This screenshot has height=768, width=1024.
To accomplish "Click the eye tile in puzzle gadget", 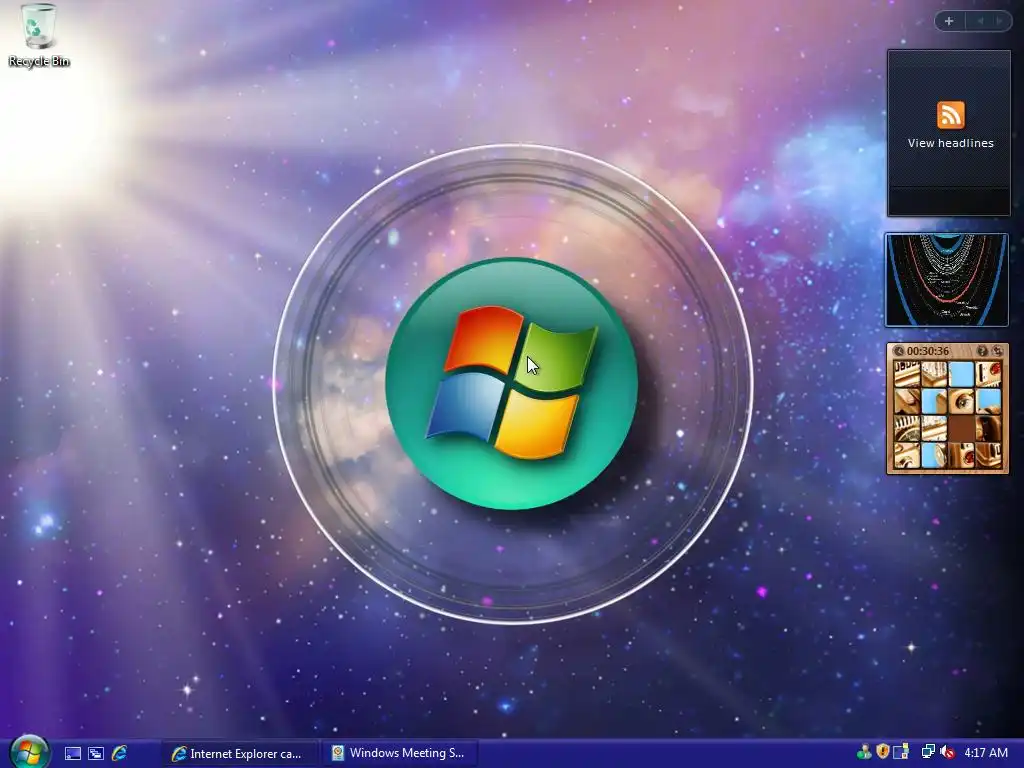I will click(961, 401).
